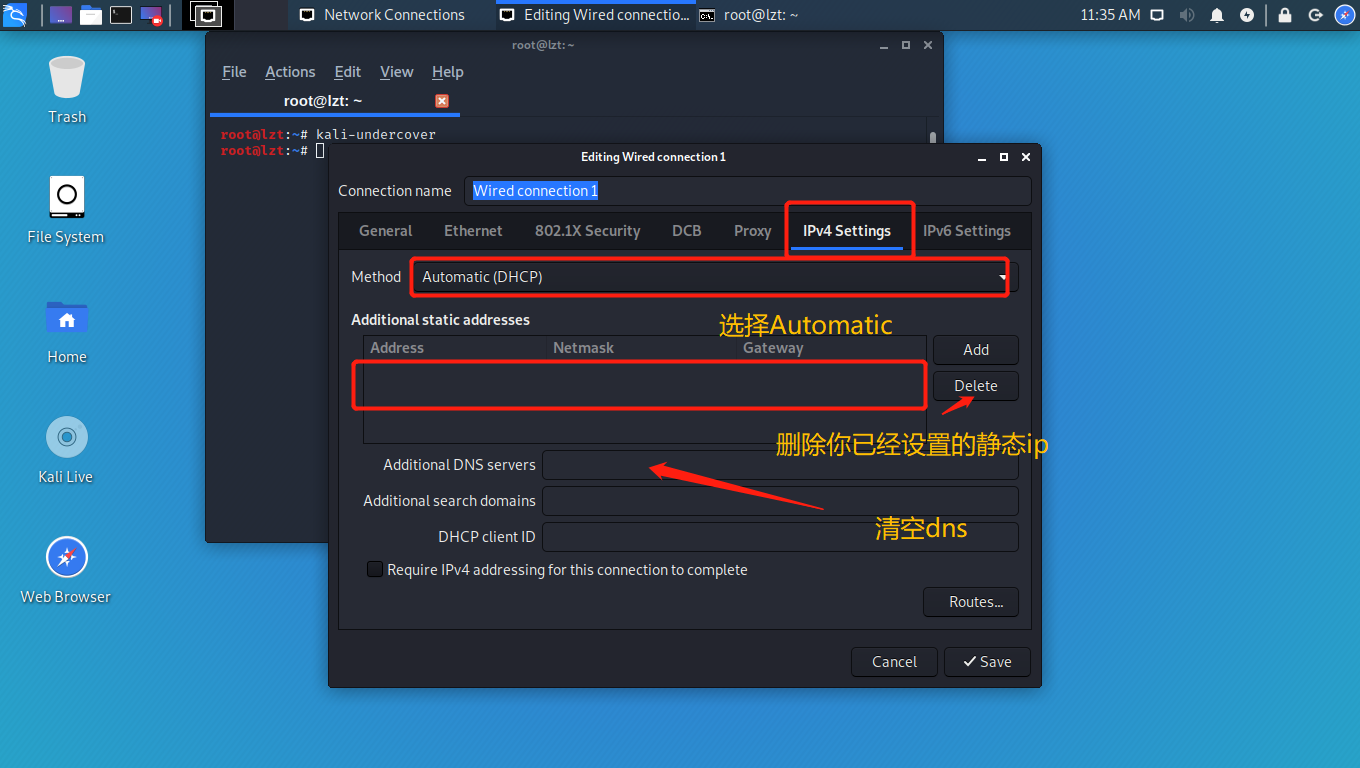
Task: Switch to the IPv6 Settings tab
Action: [966, 231]
